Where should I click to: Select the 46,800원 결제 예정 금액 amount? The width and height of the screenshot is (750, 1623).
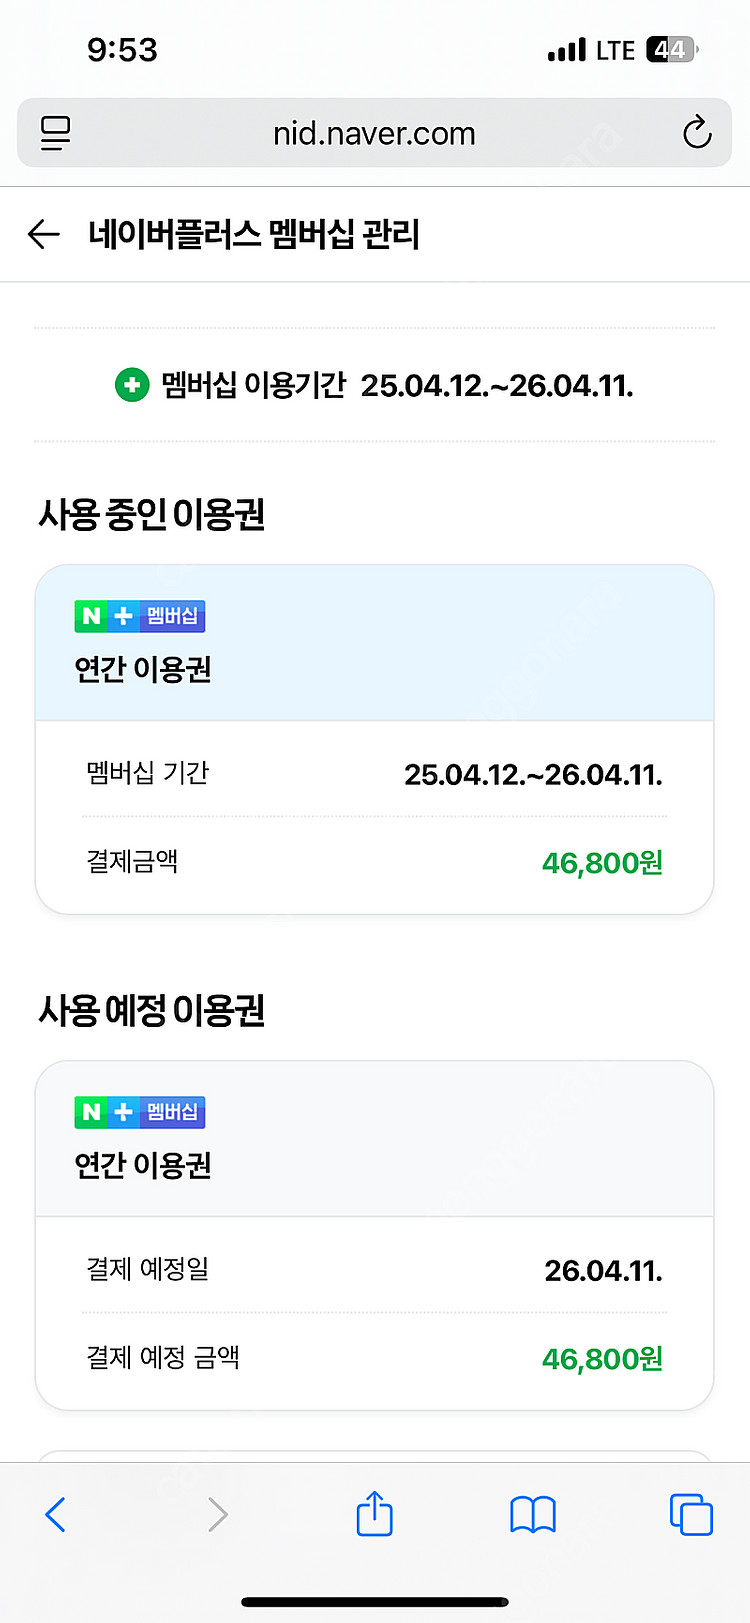point(602,1358)
